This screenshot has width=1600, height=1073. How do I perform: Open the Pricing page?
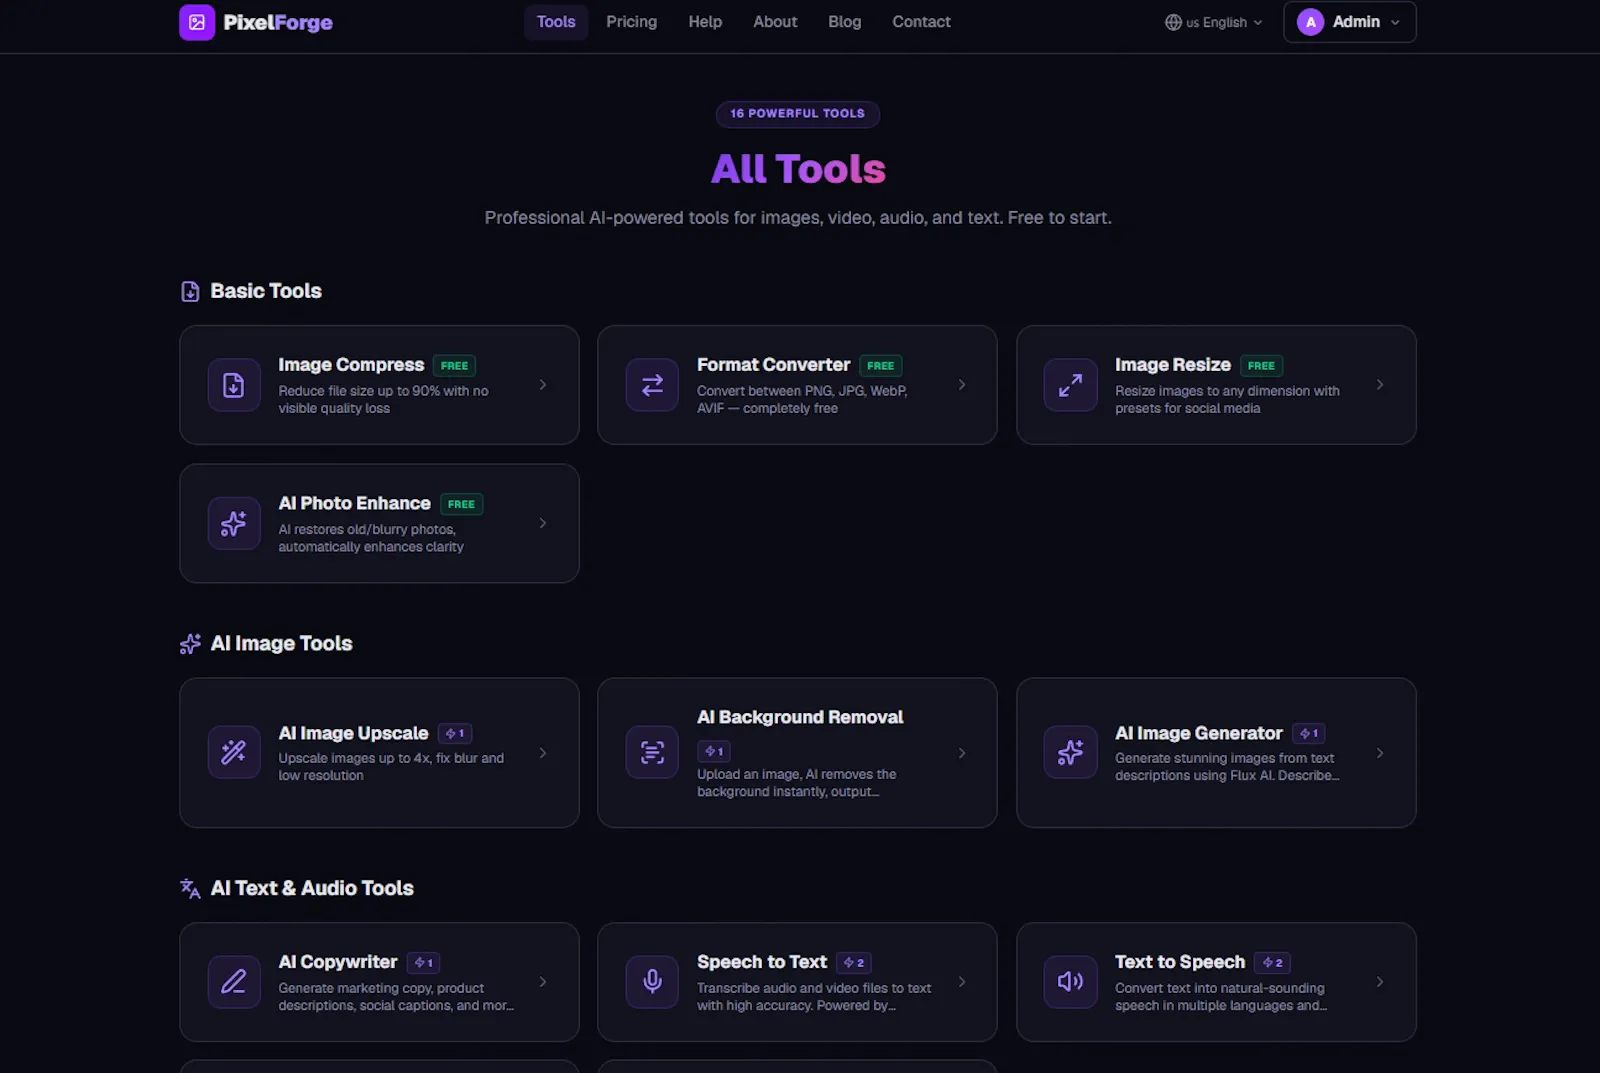[x=631, y=22]
